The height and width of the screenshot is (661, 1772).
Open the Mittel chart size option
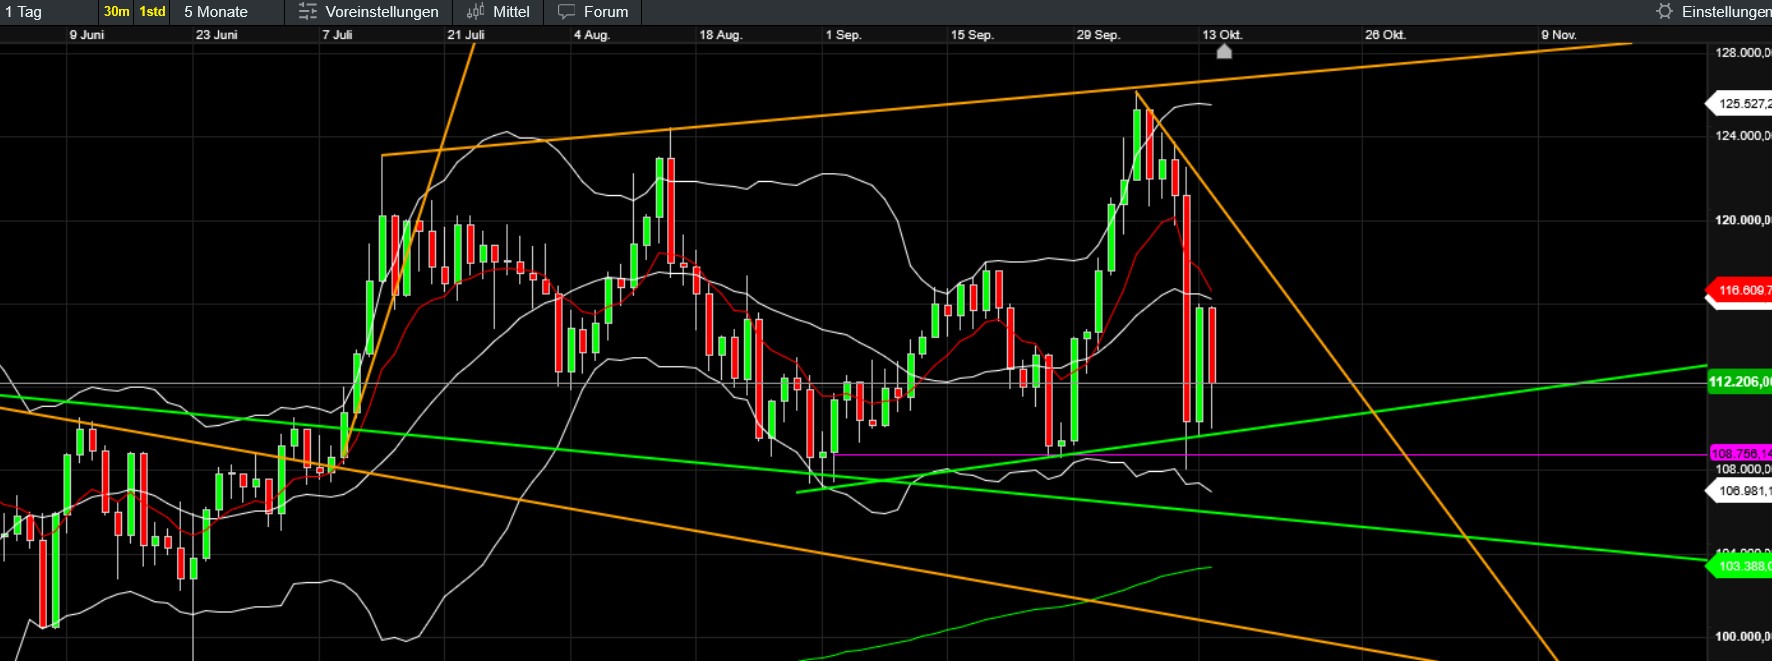pos(511,12)
